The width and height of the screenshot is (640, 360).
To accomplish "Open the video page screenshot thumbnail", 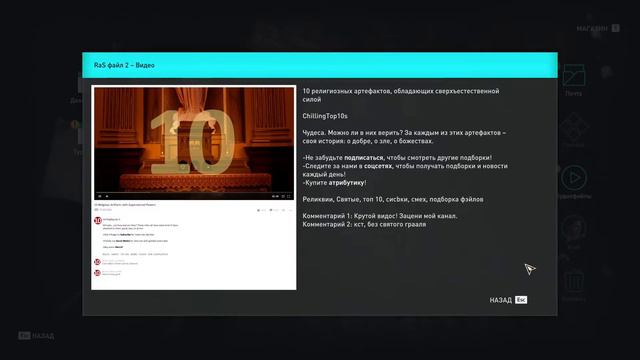I will [194, 188].
